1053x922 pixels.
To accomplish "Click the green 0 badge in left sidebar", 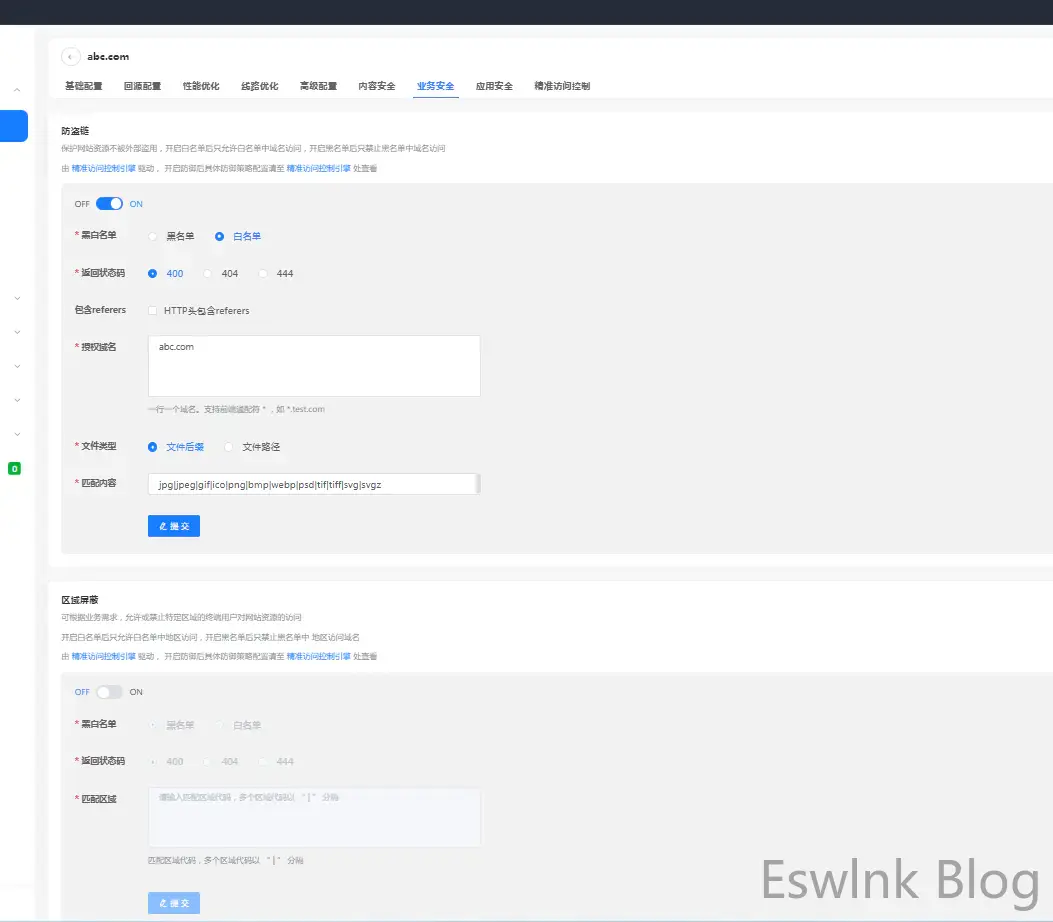I will [14, 468].
